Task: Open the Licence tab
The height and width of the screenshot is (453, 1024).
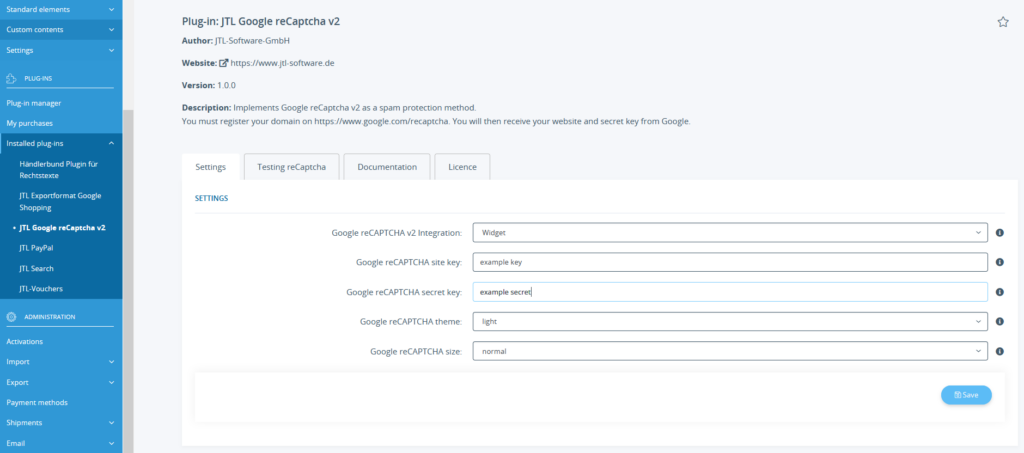Action: (462, 167)
